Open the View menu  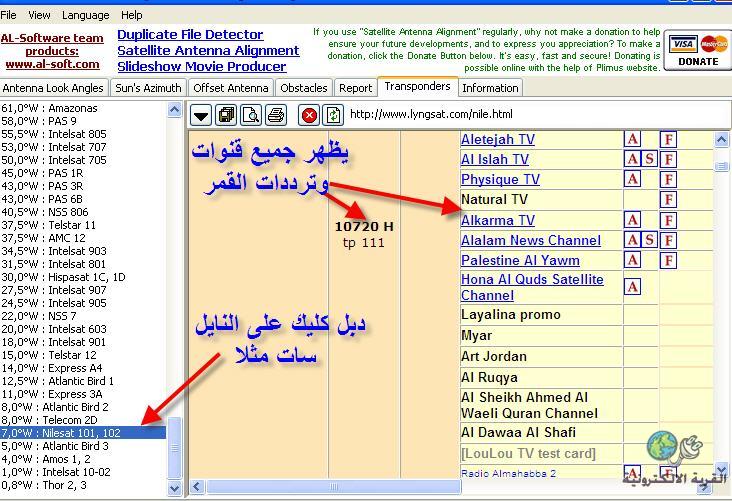(x=39, y=15)
